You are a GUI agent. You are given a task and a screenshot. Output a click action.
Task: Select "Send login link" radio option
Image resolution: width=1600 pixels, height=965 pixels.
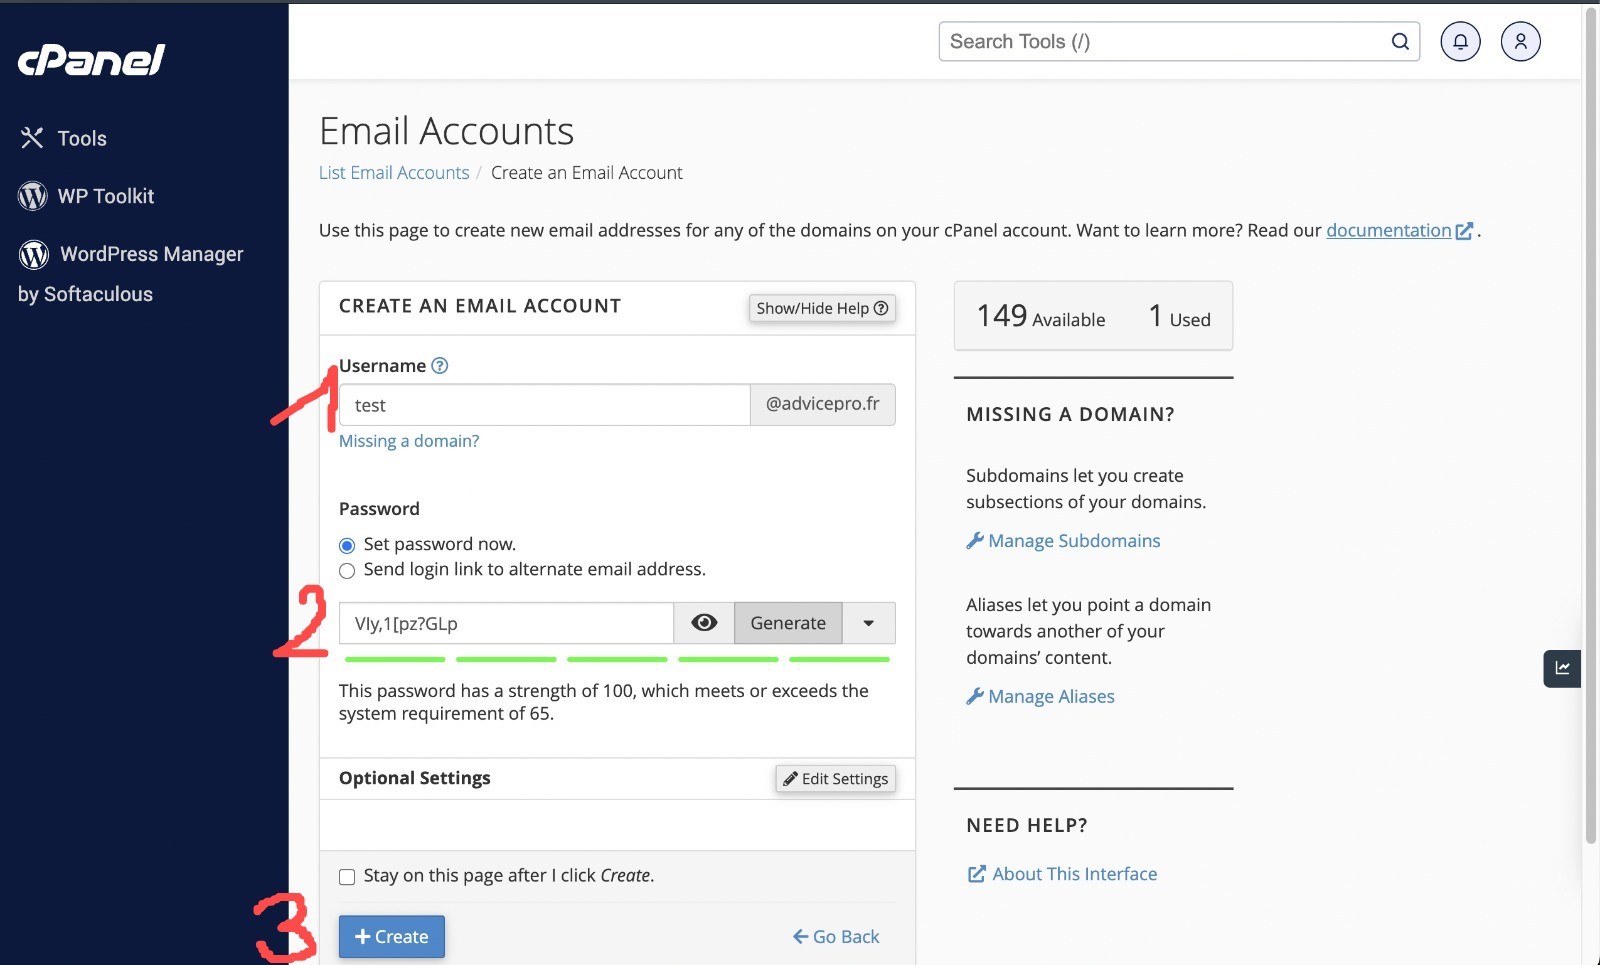(x=347, y=571)
